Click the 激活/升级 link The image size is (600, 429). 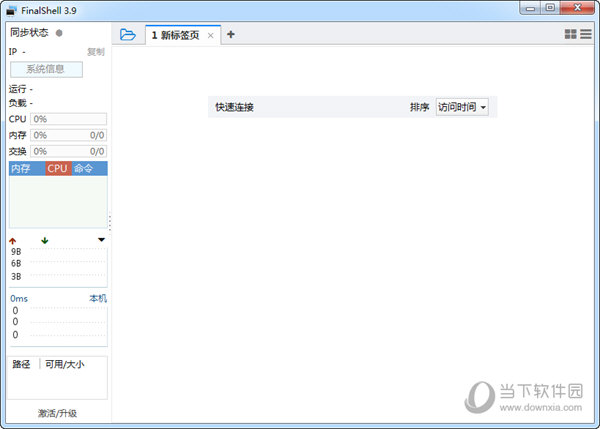[x=57, y=413]
